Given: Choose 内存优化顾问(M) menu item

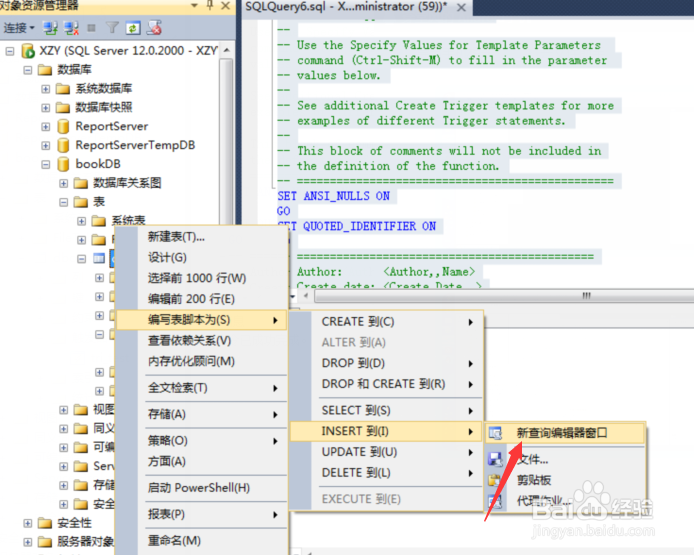Looking at the screenshot, I should pos(201,361).
